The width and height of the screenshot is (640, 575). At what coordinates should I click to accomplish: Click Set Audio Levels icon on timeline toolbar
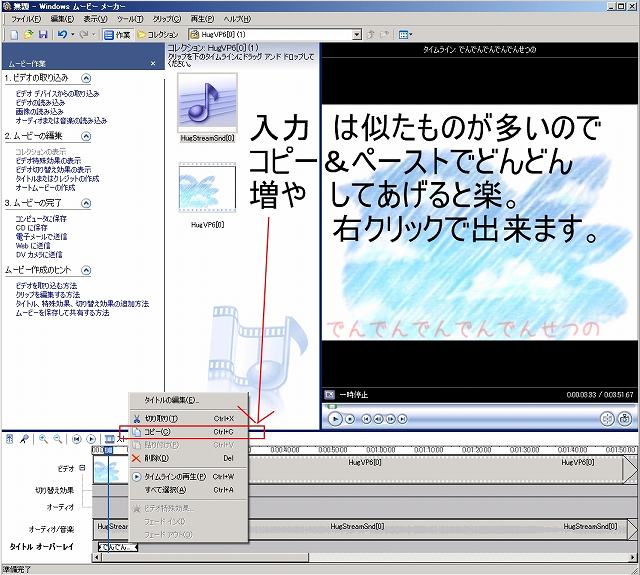[10, 439]
